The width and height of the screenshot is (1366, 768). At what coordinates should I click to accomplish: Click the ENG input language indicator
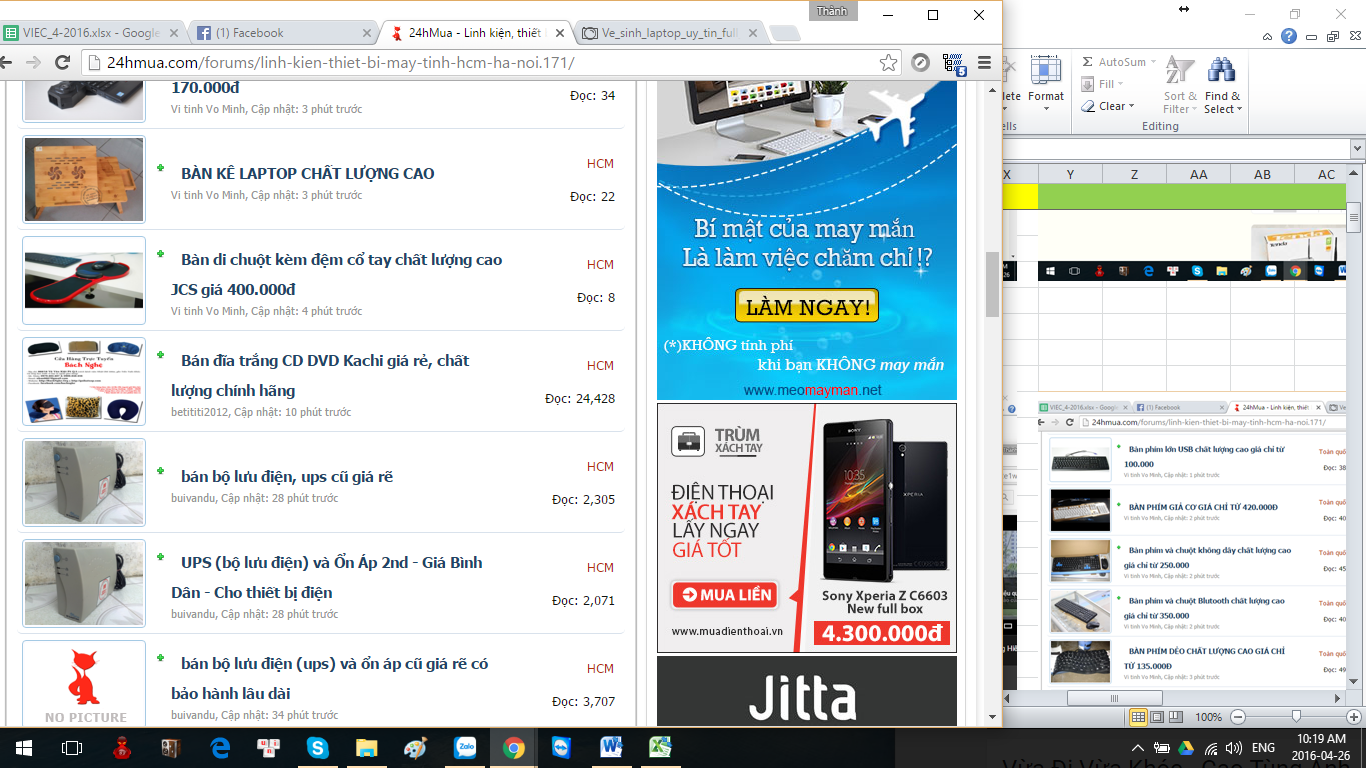1263,748
